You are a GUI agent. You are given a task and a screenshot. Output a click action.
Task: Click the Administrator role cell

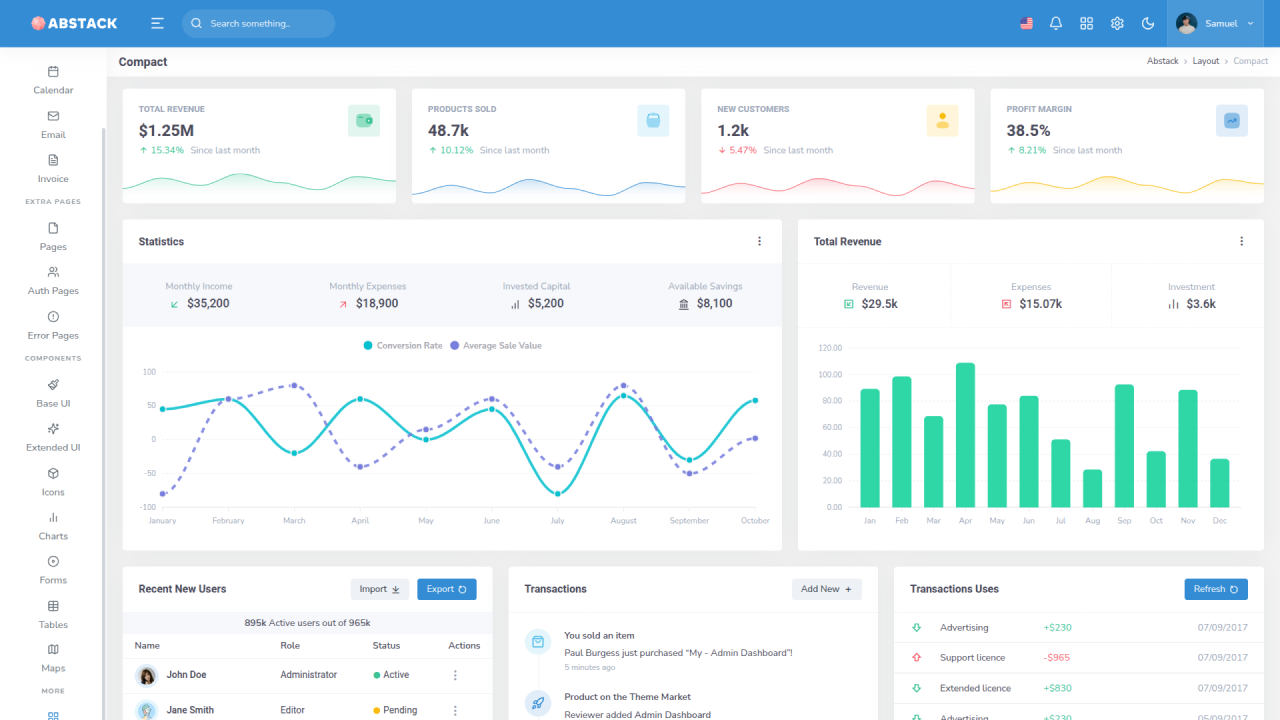[x=309, y=675]
